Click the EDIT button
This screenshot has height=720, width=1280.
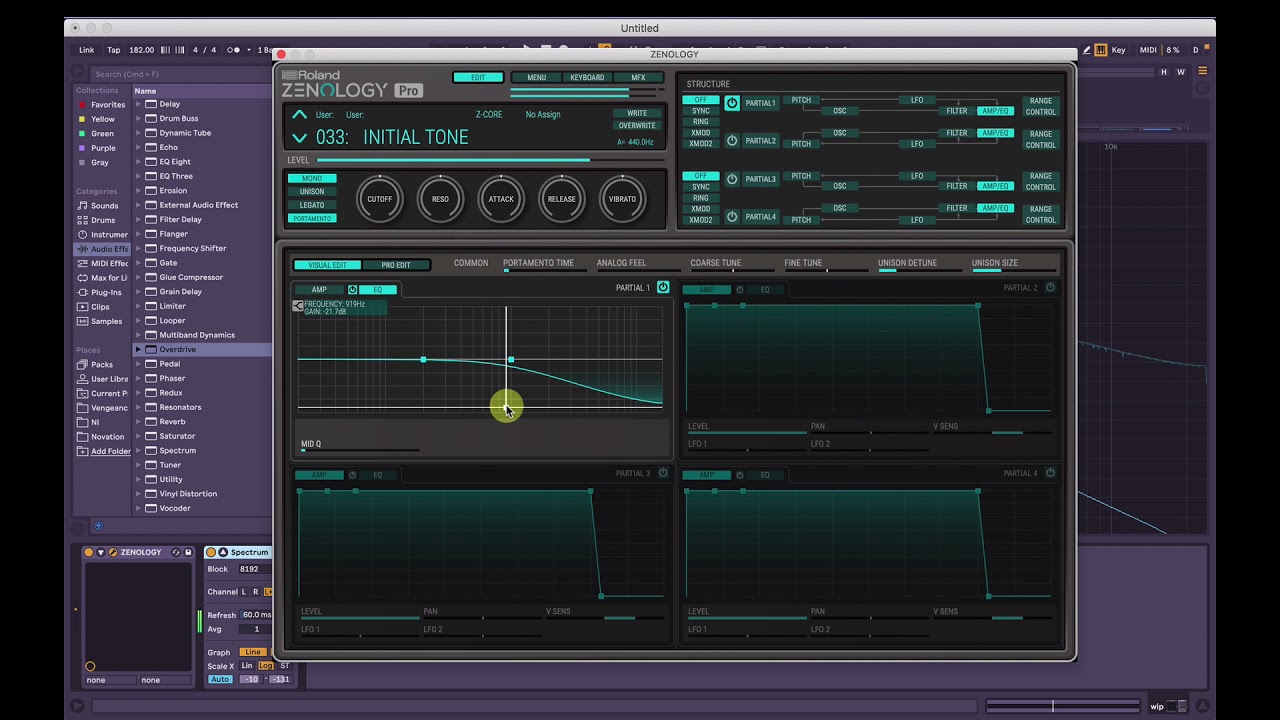pos(478,78)
